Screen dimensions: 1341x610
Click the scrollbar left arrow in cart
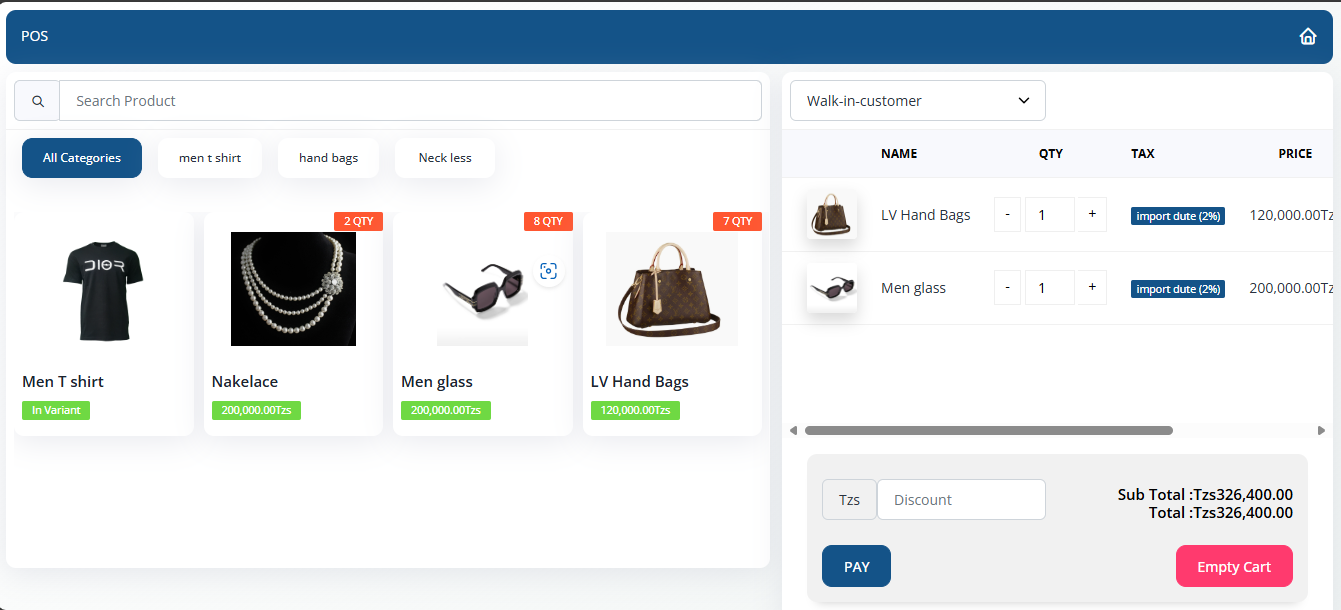point(794,431)
